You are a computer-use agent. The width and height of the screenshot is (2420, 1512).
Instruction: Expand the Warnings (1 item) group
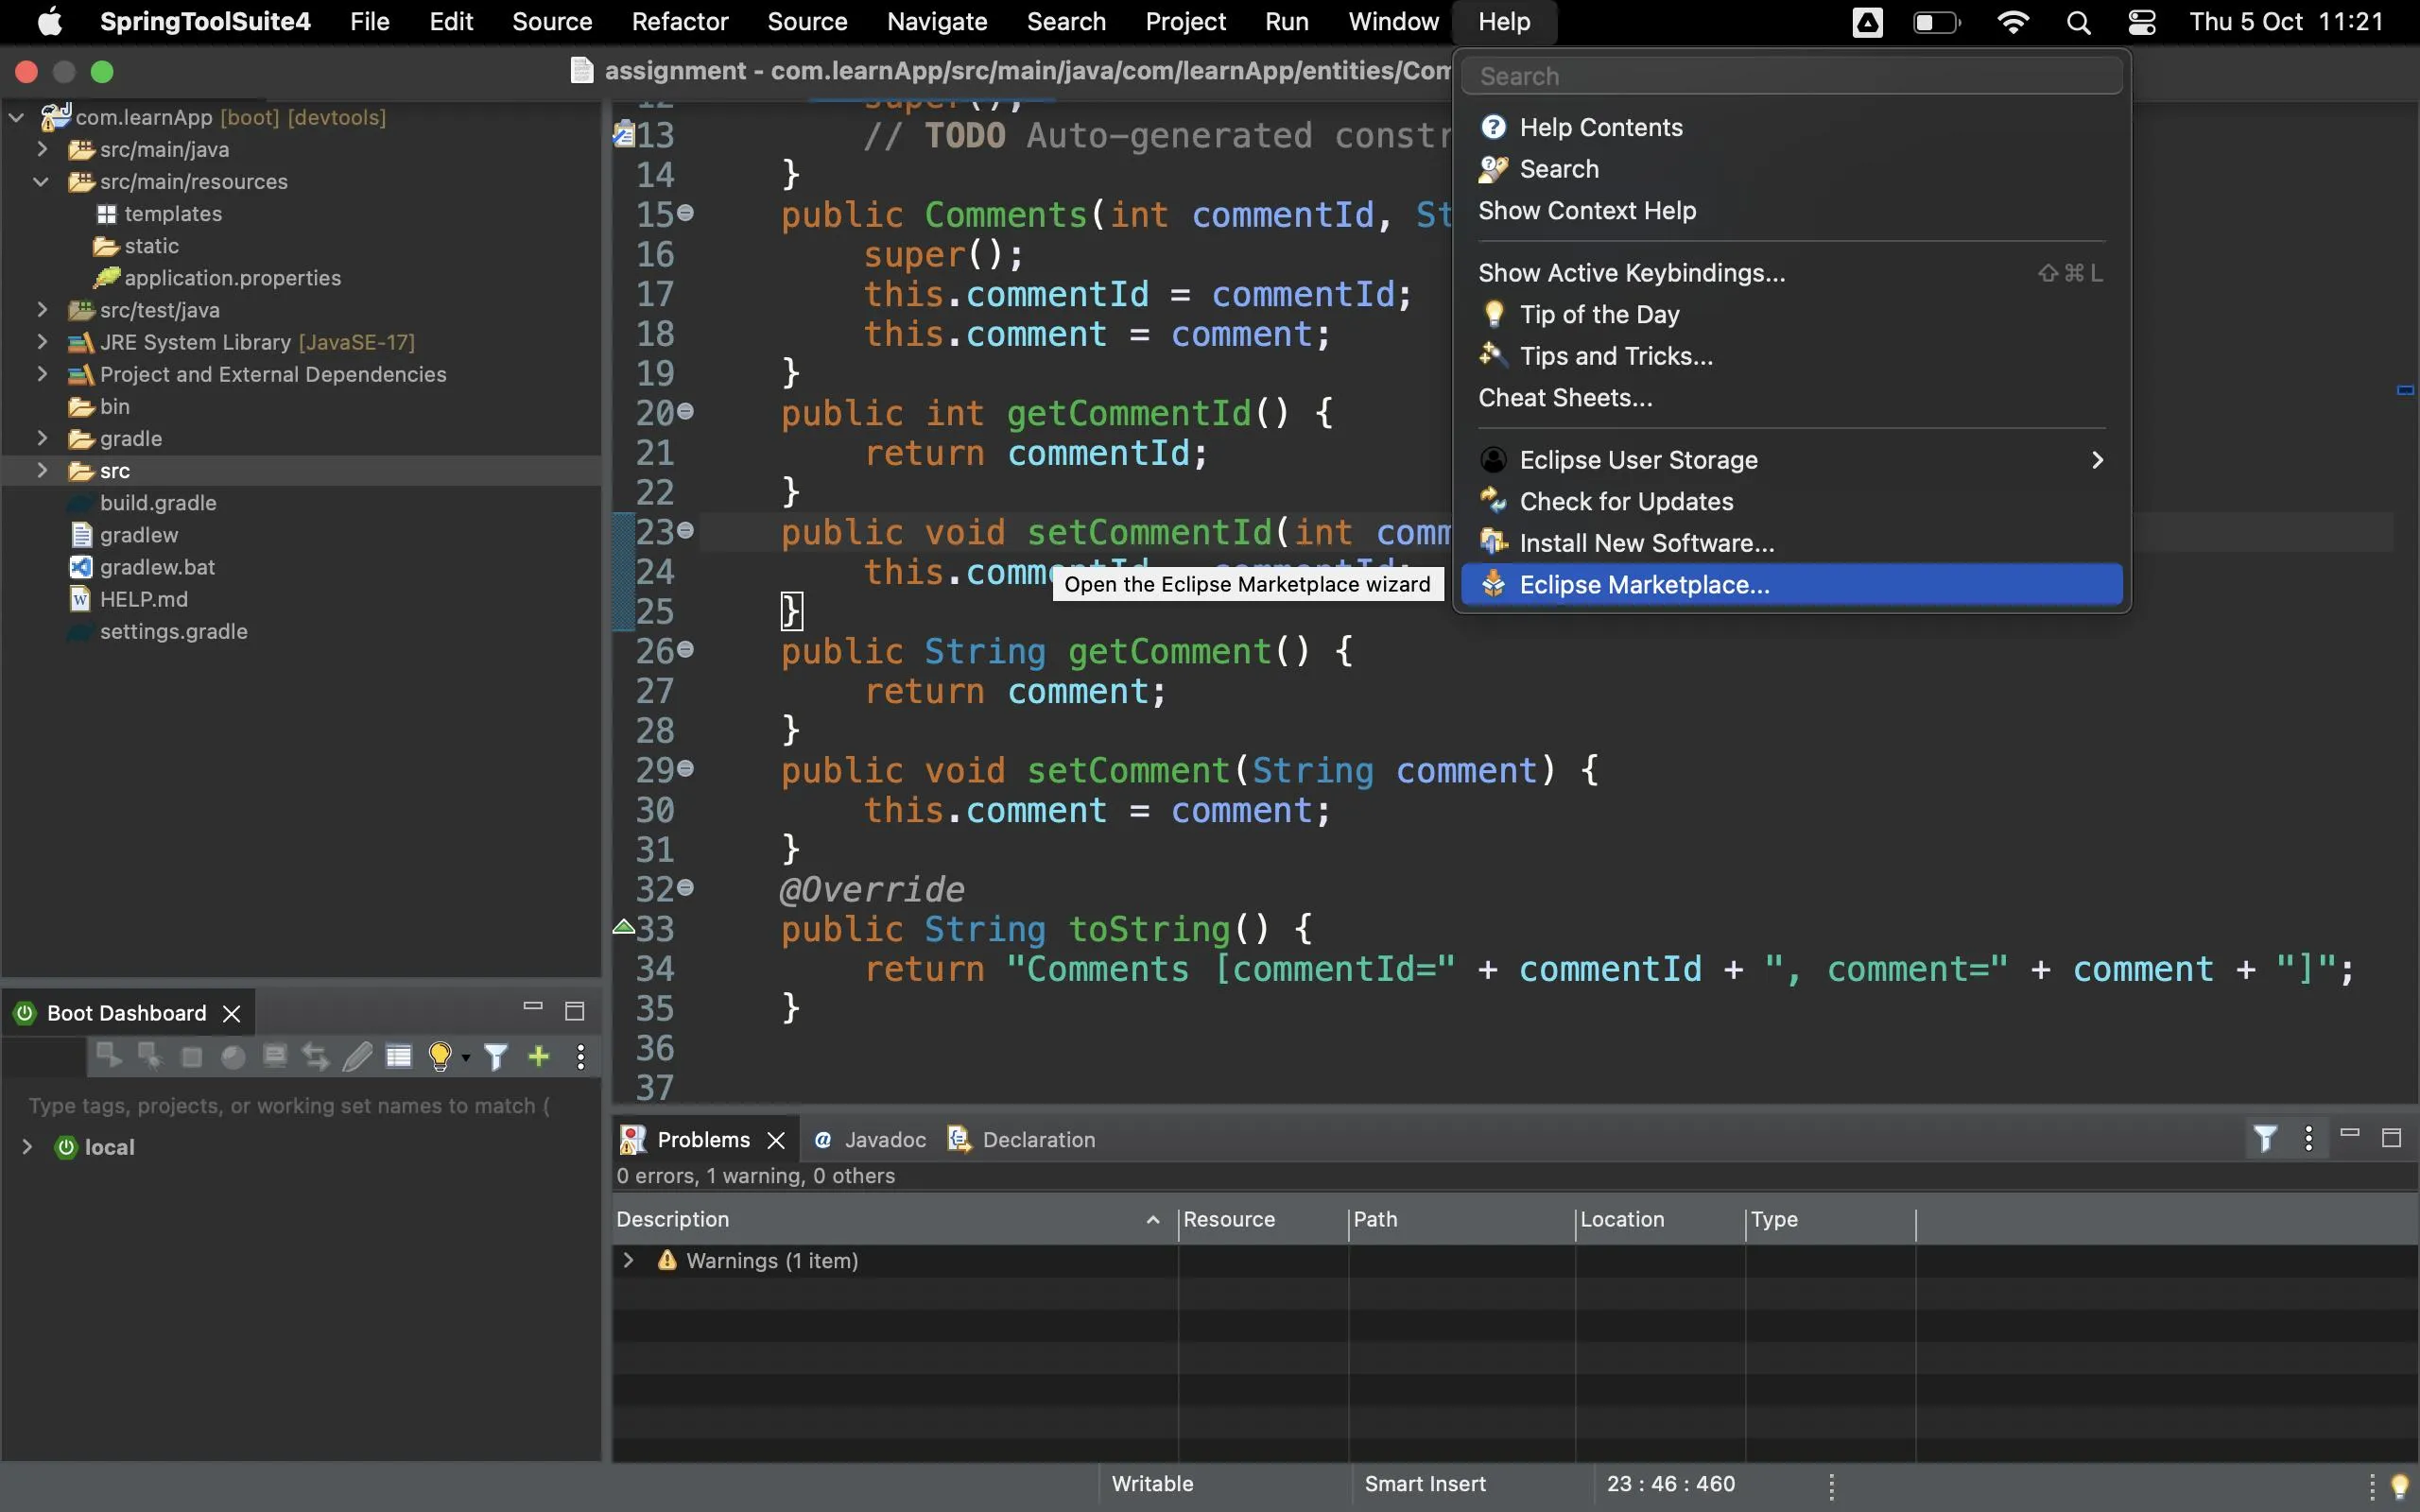tap(628, 1260)
